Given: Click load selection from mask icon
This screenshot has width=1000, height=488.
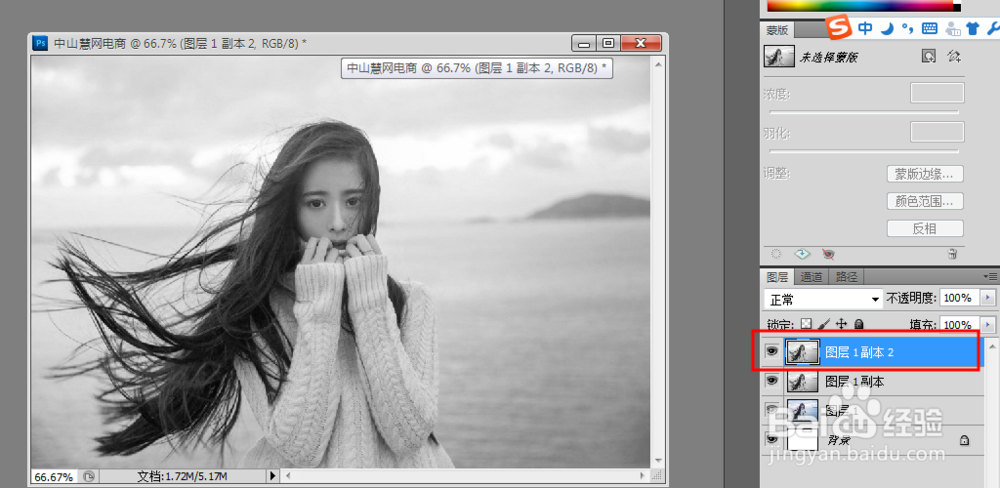Looking at the screenshot, I should (776, 254).
